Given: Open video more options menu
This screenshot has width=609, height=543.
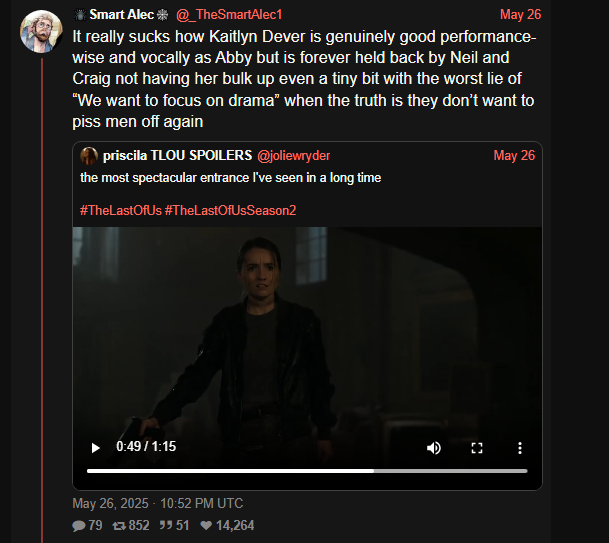Looking at the screenshot, I should tap(520, 448).
